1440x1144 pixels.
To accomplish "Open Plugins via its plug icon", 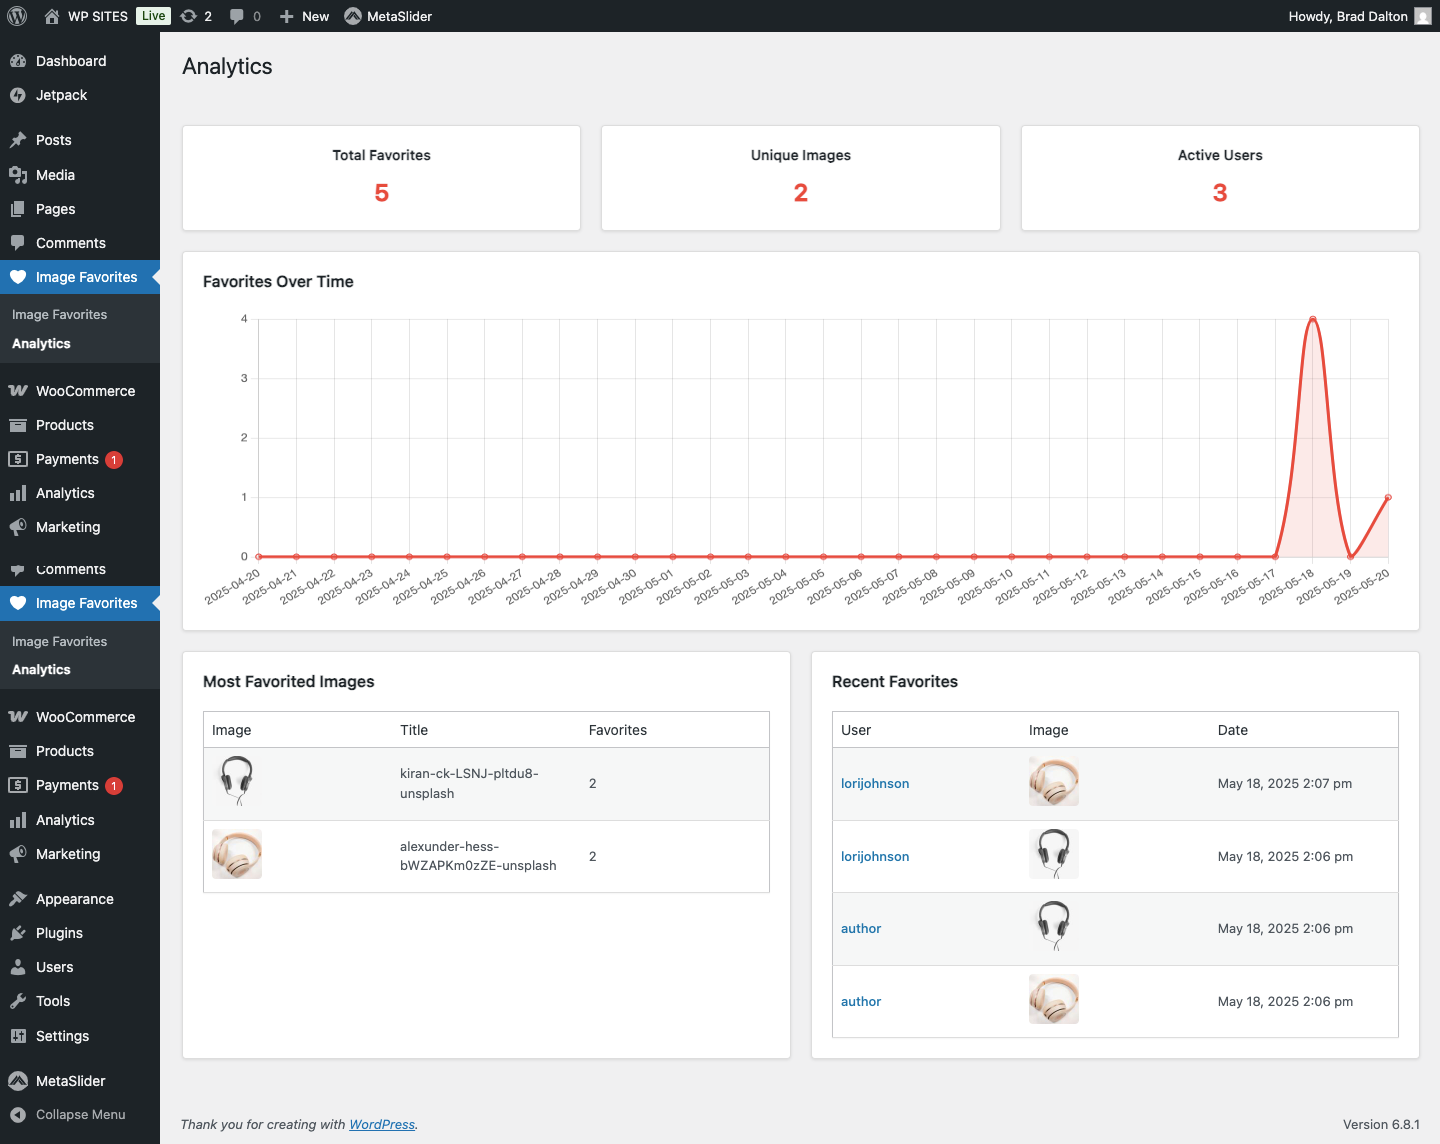I will point(18,933).
